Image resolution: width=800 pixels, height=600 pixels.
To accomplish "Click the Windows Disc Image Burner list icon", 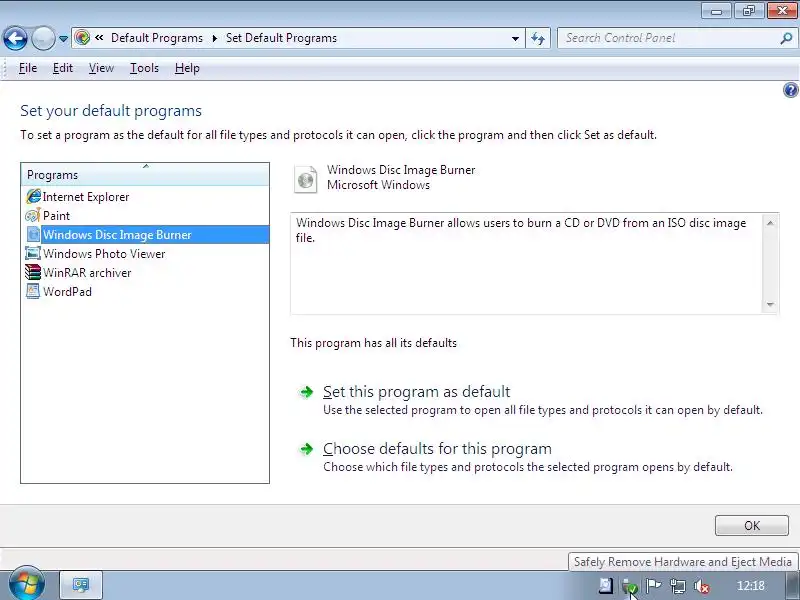I will pyautogui.click(x=33, y=235).
